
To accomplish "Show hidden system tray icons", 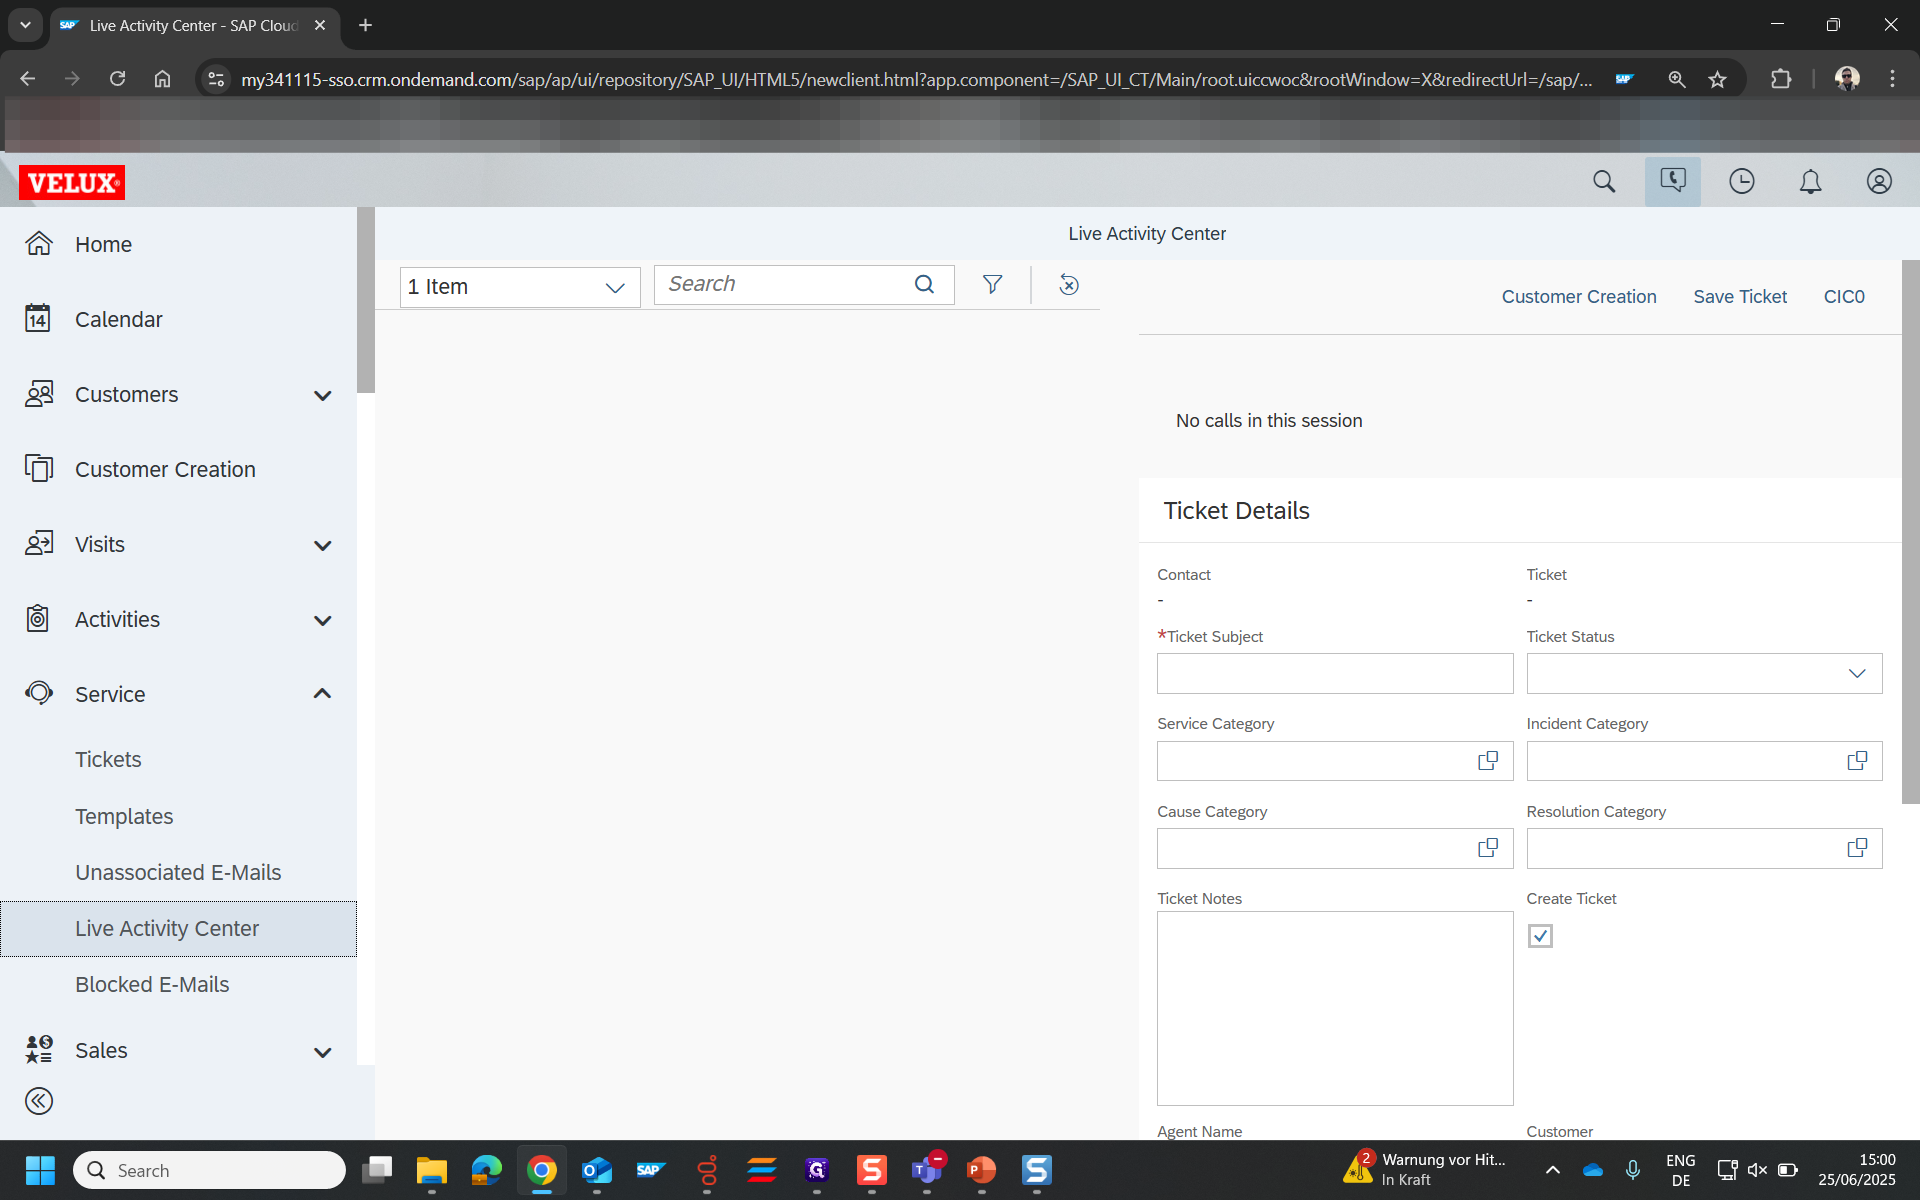I will [x=1552, y=1170].
